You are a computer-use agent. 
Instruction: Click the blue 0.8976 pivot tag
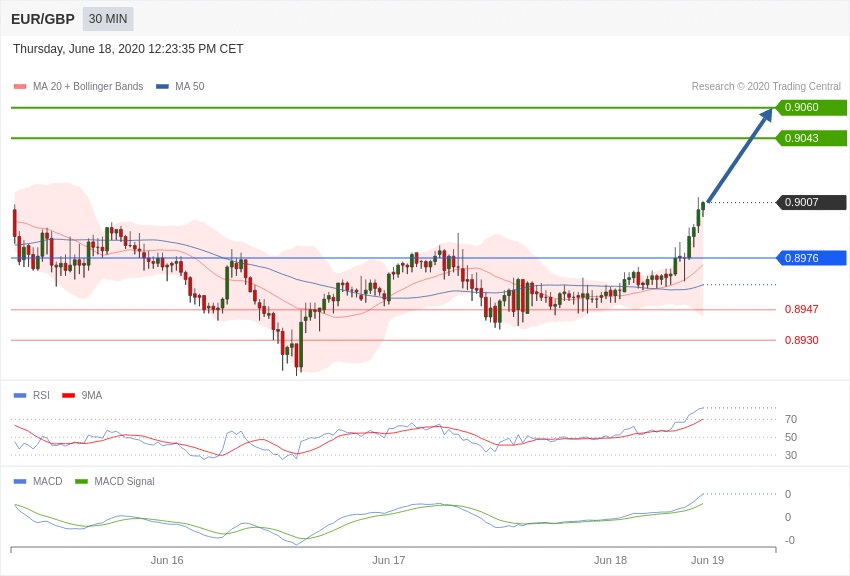812,258
